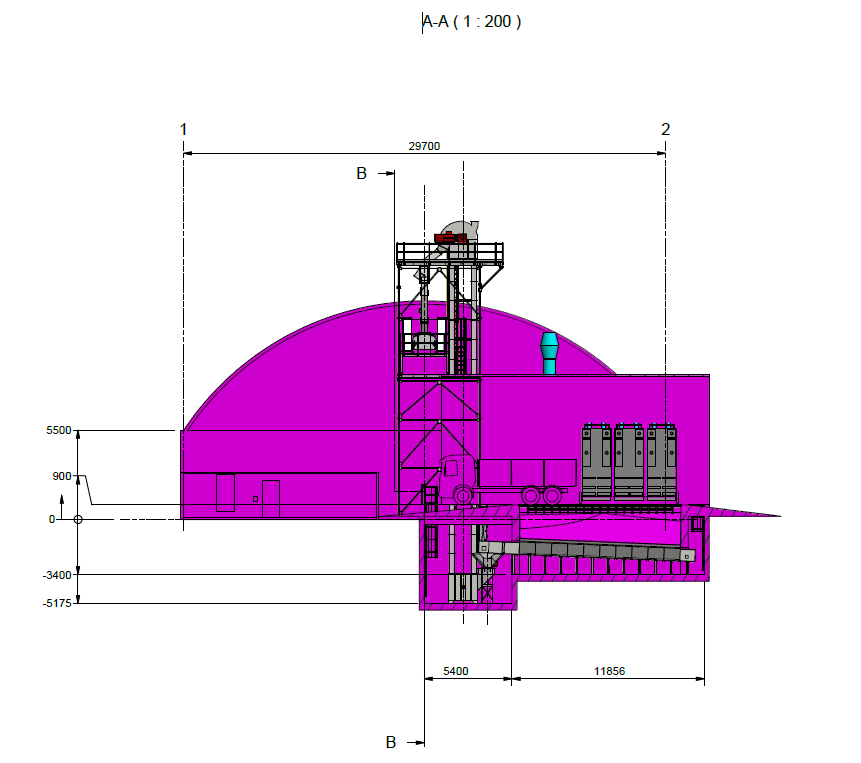Click the -5175 elevation value

point(57,603)
